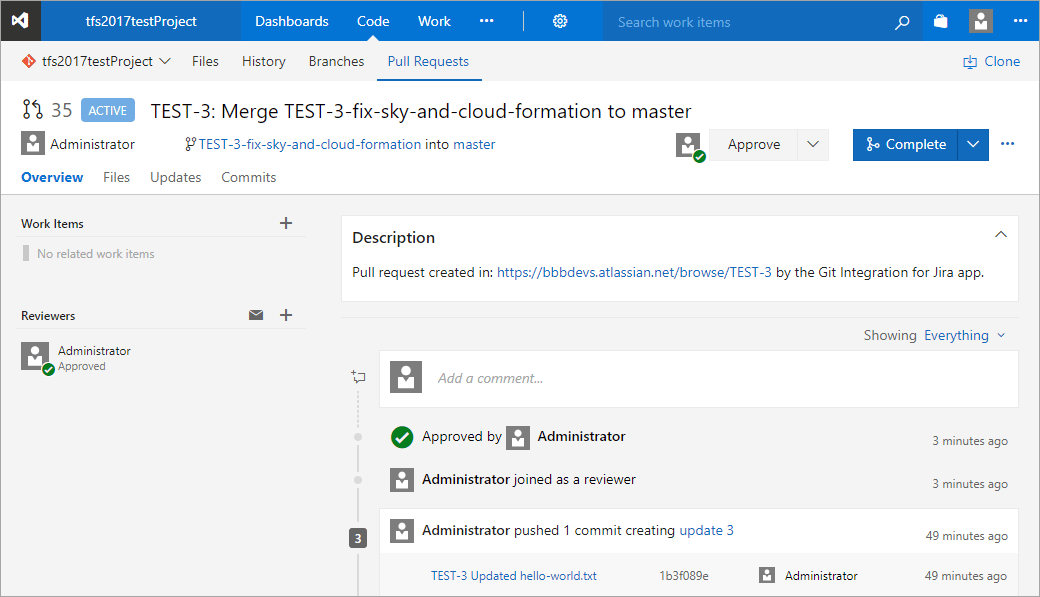Switch to the Files page of repository
This screenshot has height=597, width=1040.
[x=205, y=61]
